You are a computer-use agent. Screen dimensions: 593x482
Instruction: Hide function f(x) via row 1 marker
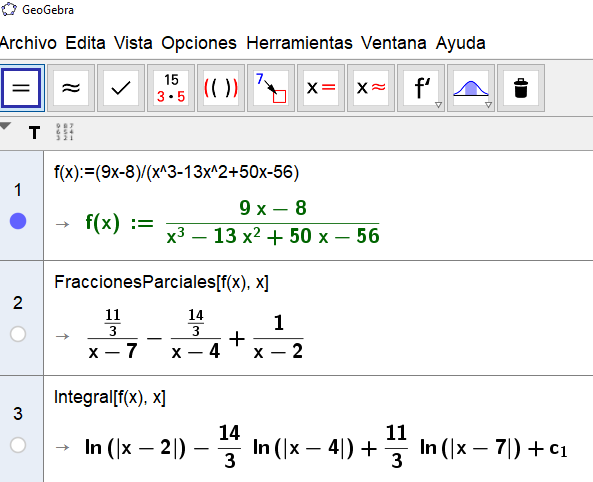18,221
